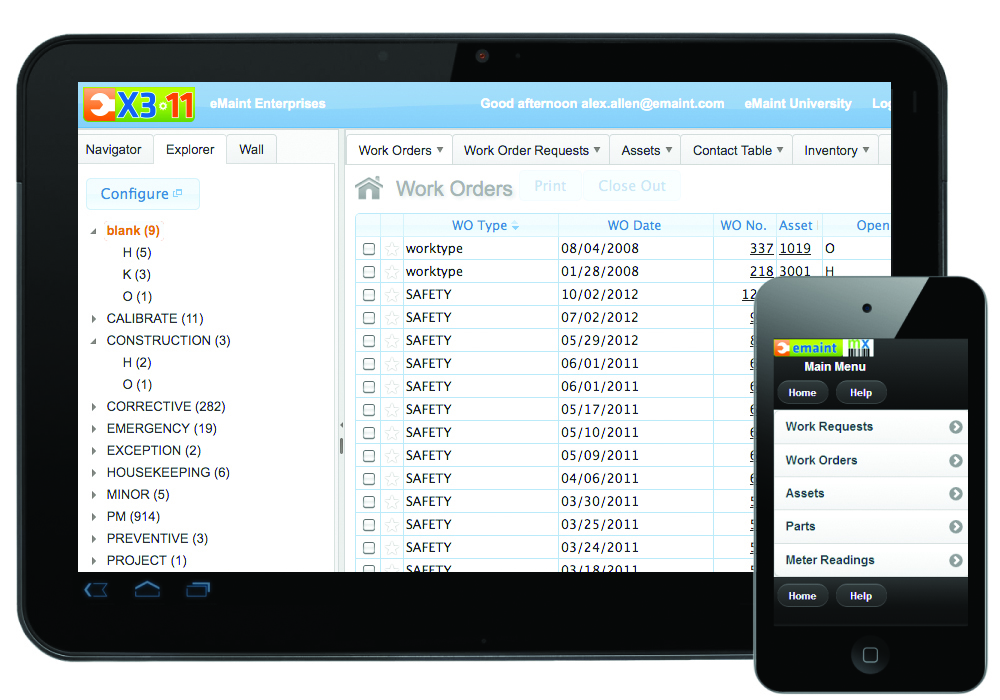Select checkbox of SAFETY 10/02/2012 row
This screenshot has width=1000, height=700.
[x=369, y=295]
